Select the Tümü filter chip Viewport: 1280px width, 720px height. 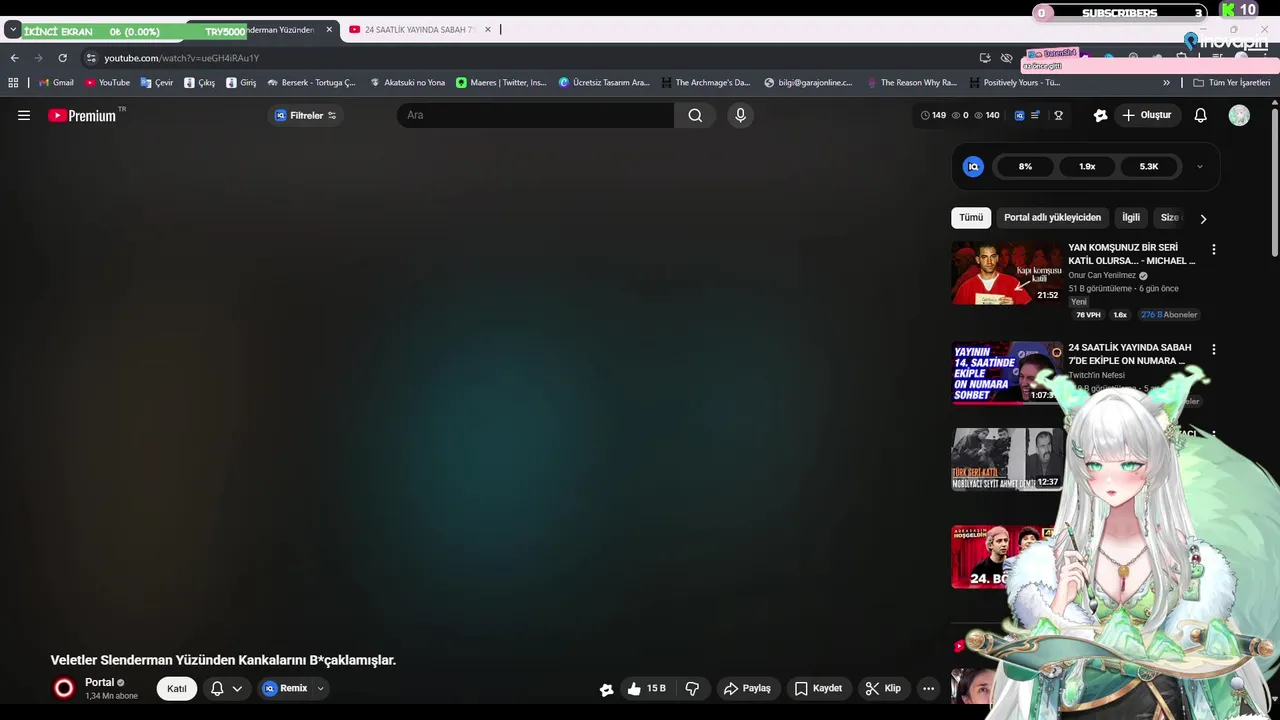point(971,218)
